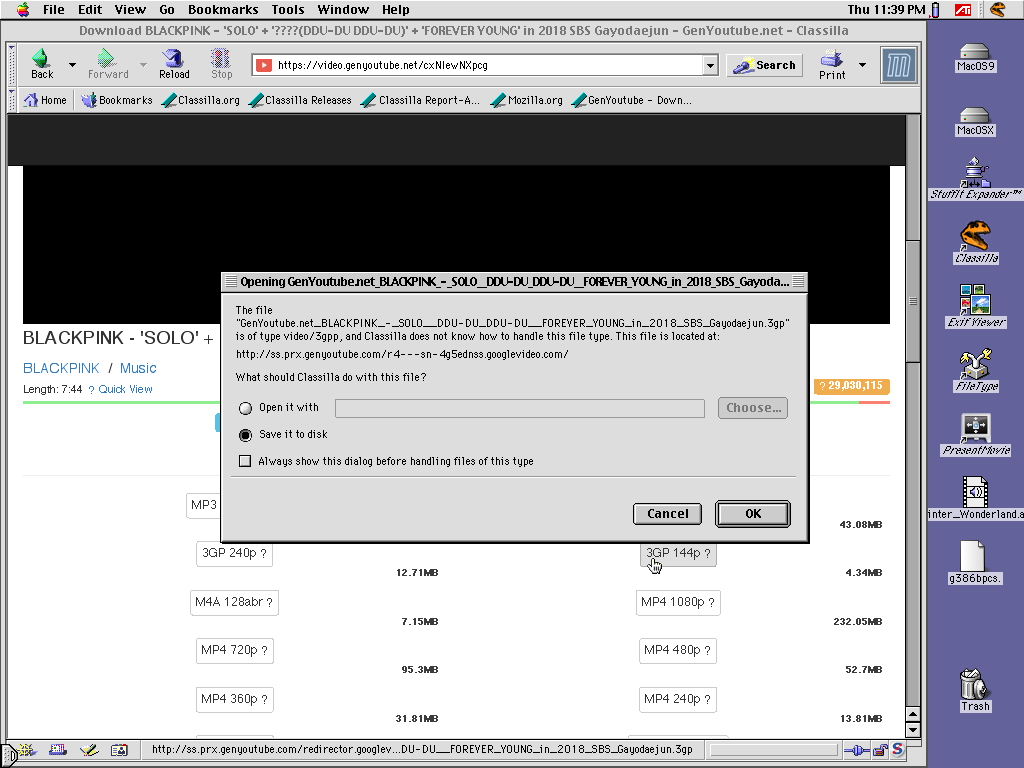The height and width of the screenshot is (768, 1024).
Task: Select the 'Save it to disk' radio button
Action: coord(246,434)
